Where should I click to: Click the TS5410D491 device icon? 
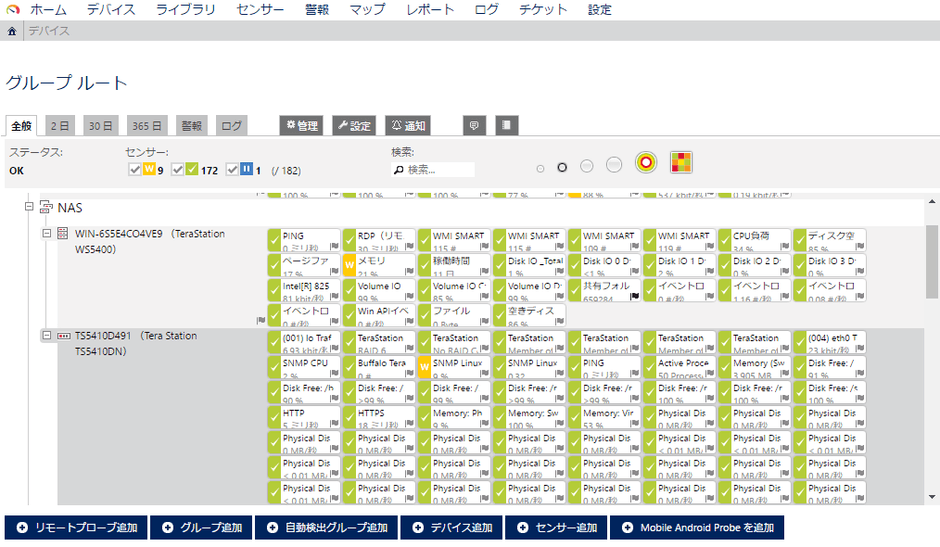pyautogui.click(x=62, y=337)
